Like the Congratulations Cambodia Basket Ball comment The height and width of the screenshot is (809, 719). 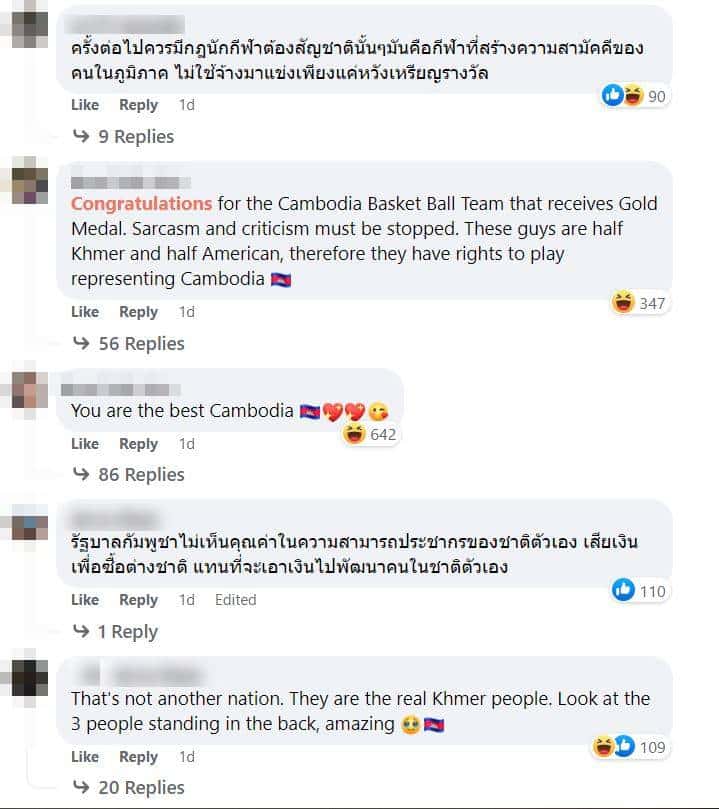click(85, 312)
